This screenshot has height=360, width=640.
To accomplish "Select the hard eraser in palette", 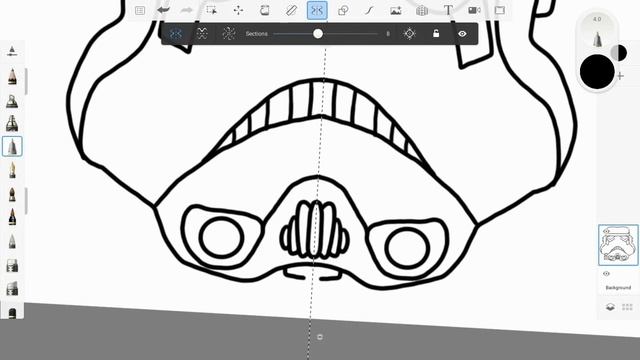I will tap(12, 266).
